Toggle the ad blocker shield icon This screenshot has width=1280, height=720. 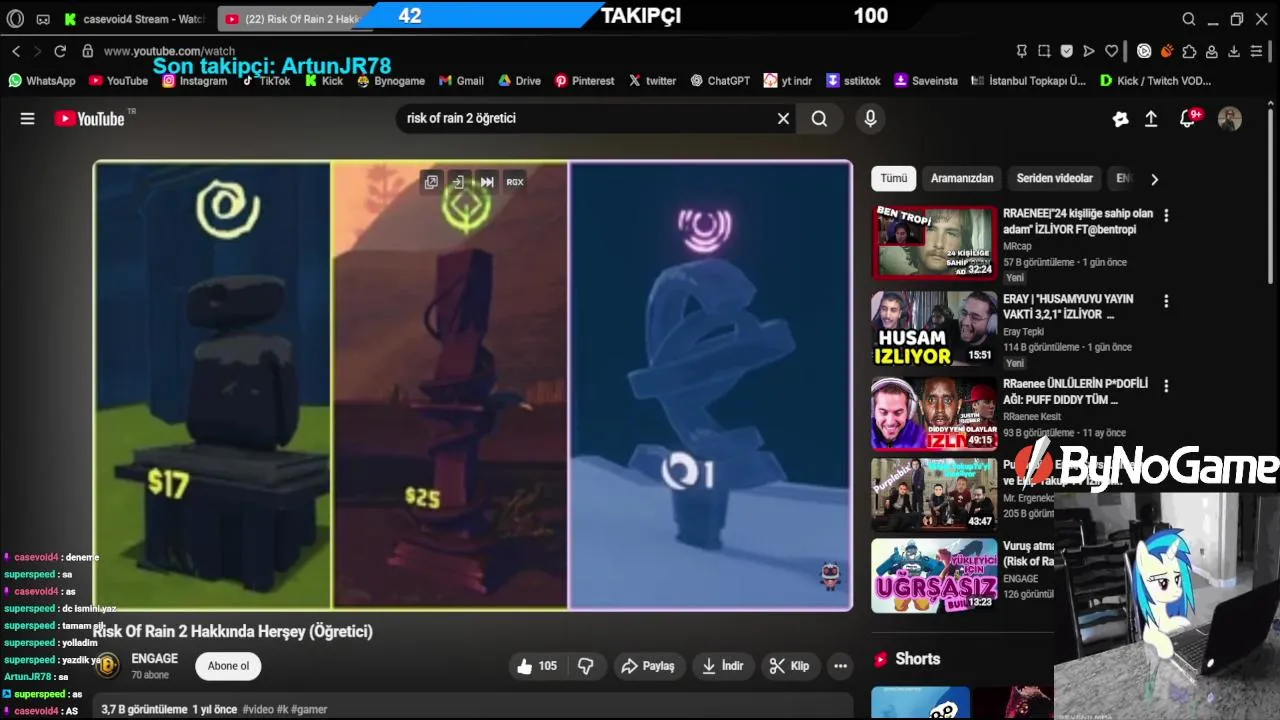pos(1067,51)
